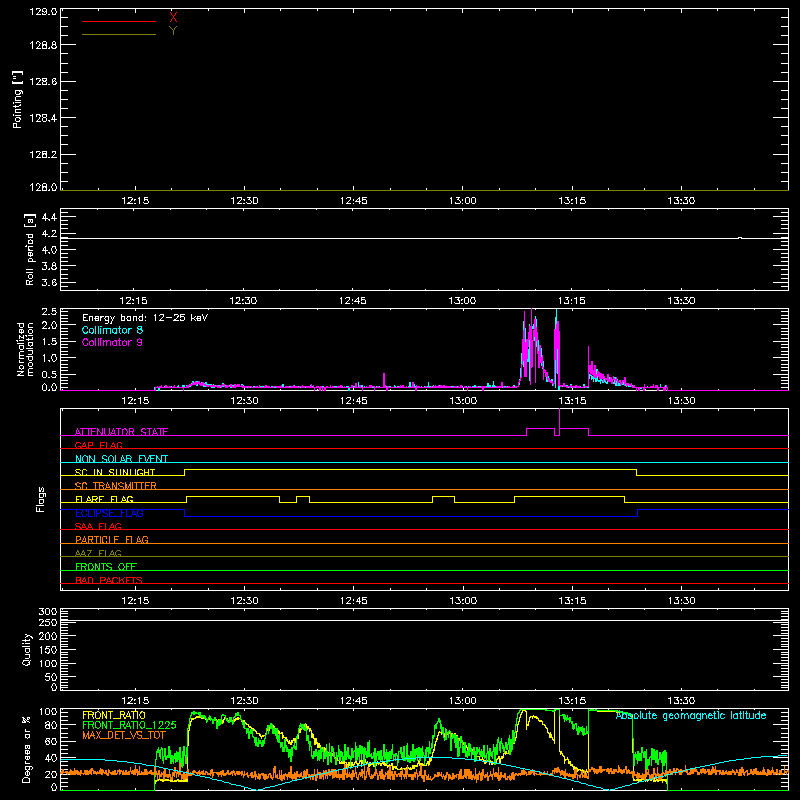Click the Normalized modulation axis title

point(25,349)
